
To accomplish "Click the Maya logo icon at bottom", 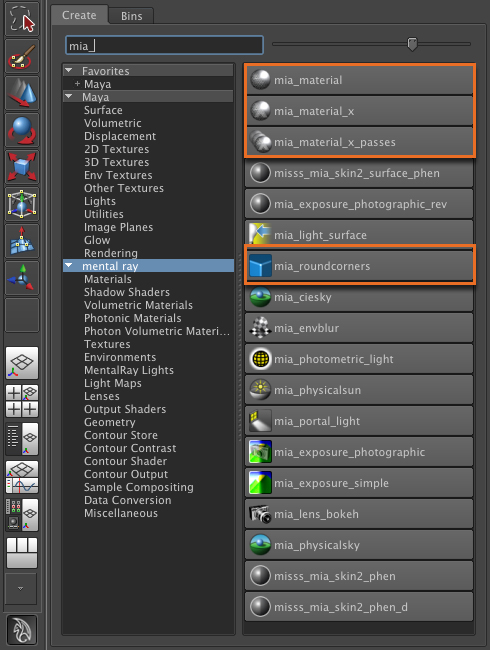I will (22, 631).
